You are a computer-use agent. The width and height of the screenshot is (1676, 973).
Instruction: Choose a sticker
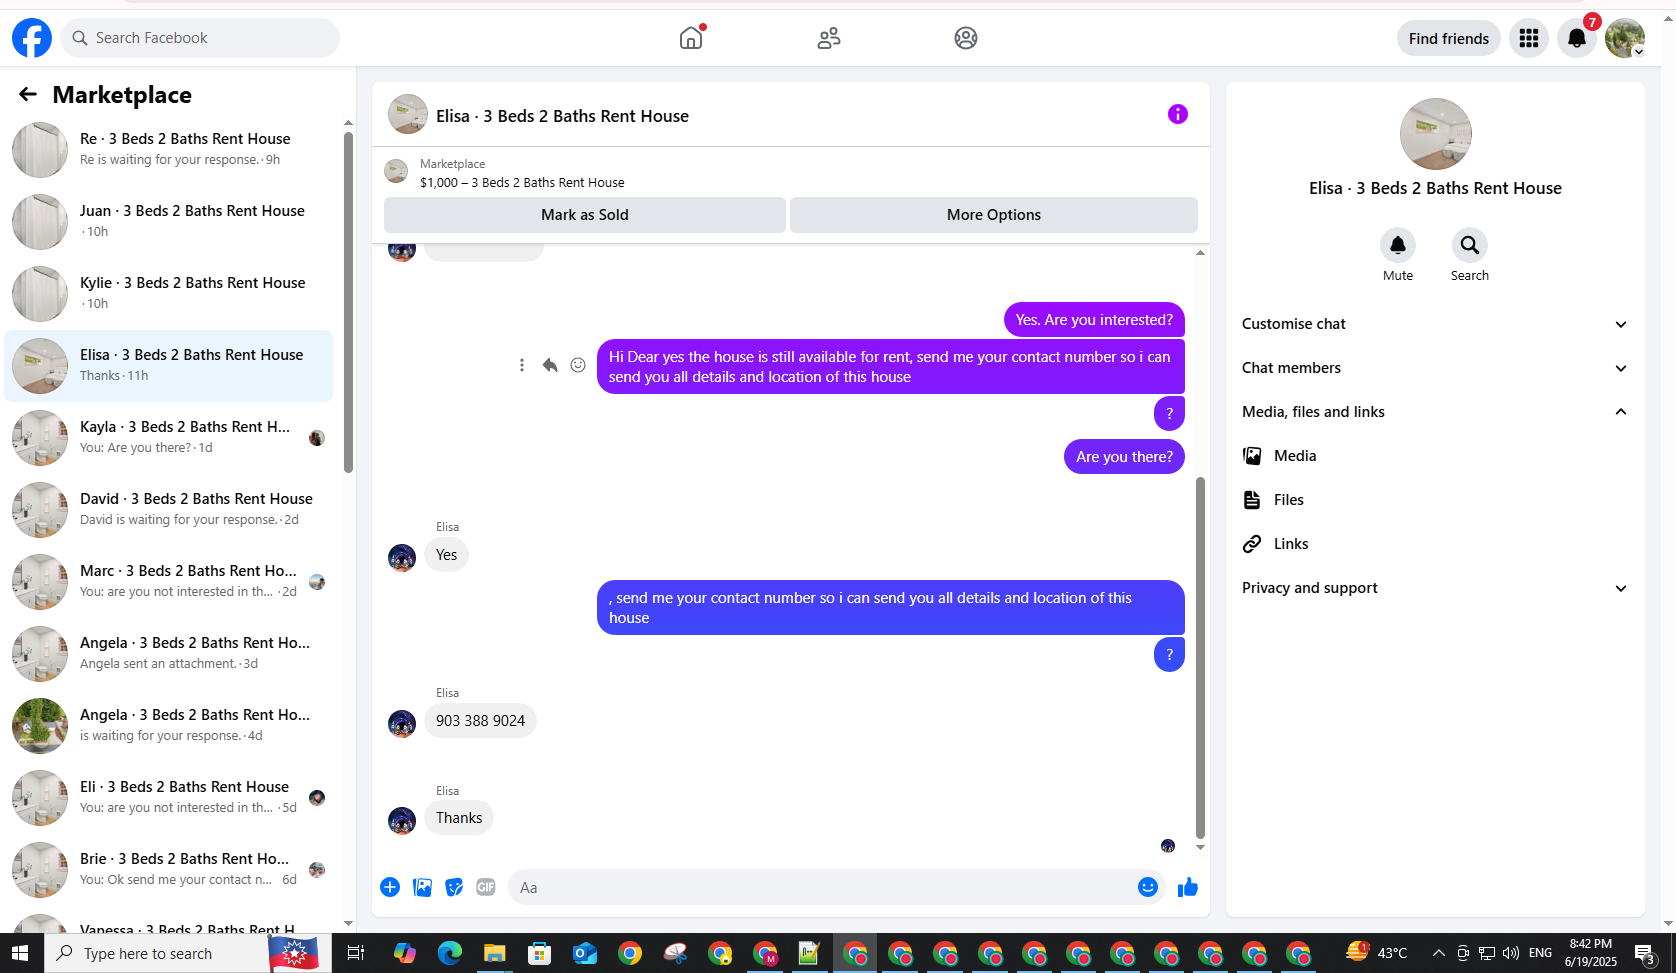pyautogui.click(x=454, y=887)
